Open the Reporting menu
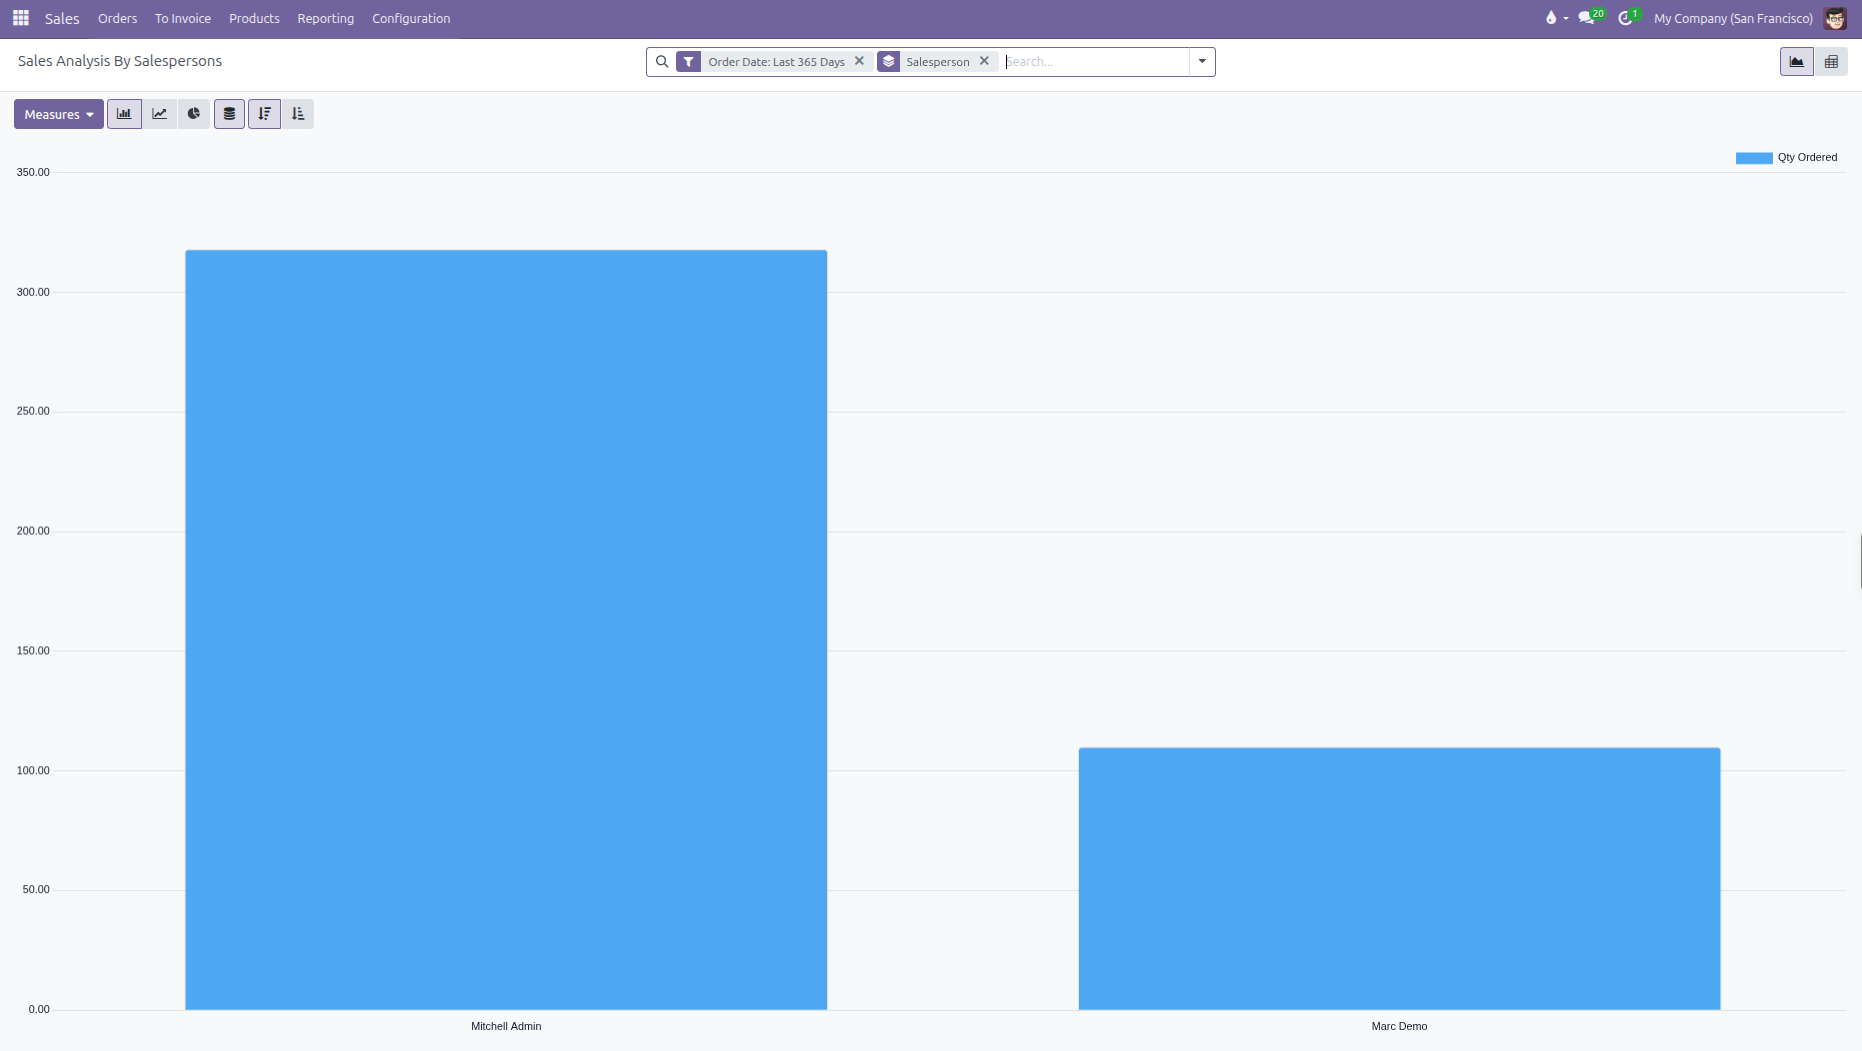This screenshot has width=1862, height=1051. pyautogui.click(x=325, y=19)
